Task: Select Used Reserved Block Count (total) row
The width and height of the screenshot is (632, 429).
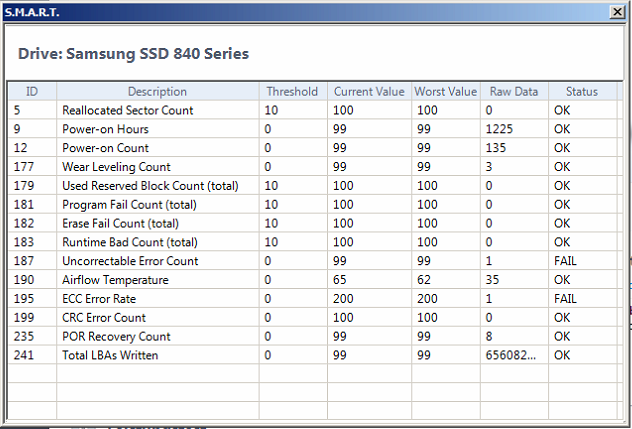Action: pos(313,185)
